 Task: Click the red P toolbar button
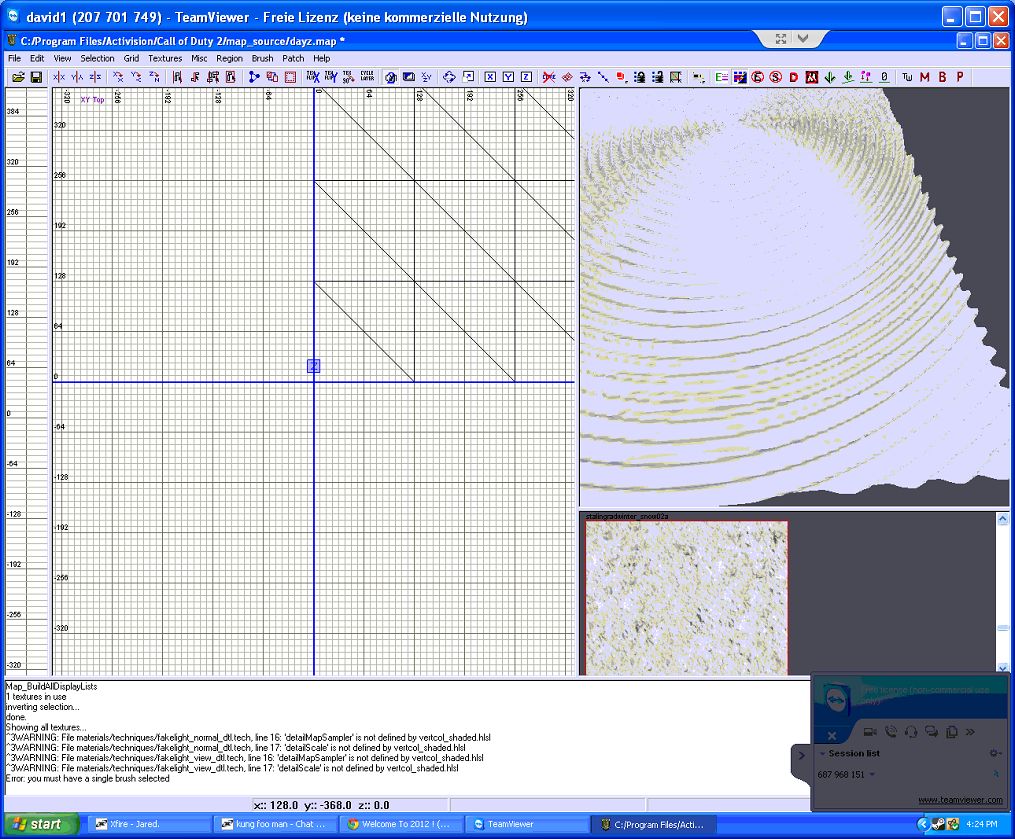tap(960, 77)
